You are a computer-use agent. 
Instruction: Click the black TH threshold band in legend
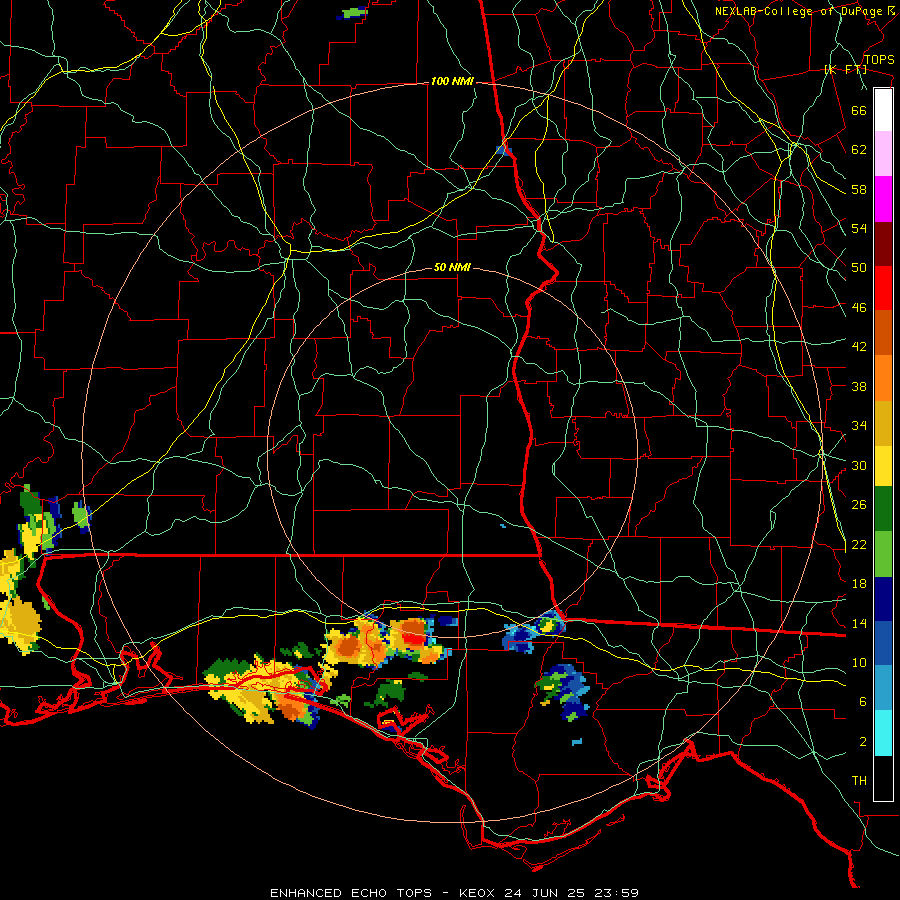click(883, 778)
